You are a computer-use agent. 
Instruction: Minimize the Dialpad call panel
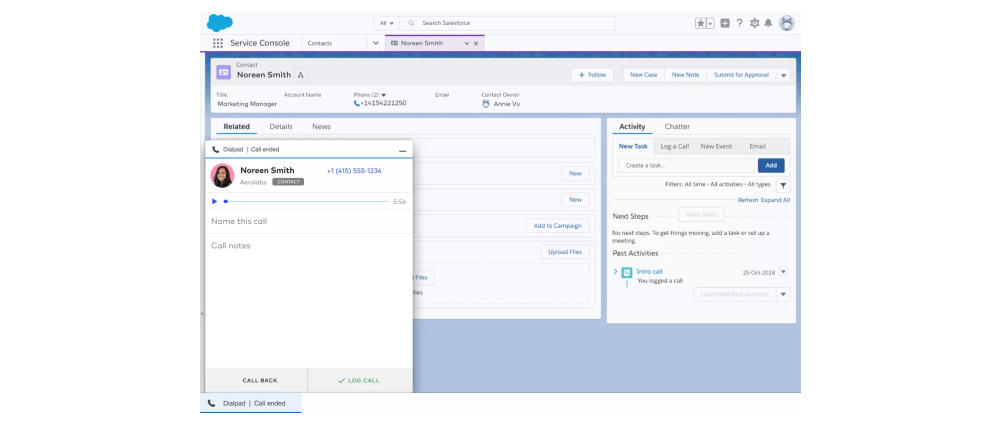pos(402,151)
